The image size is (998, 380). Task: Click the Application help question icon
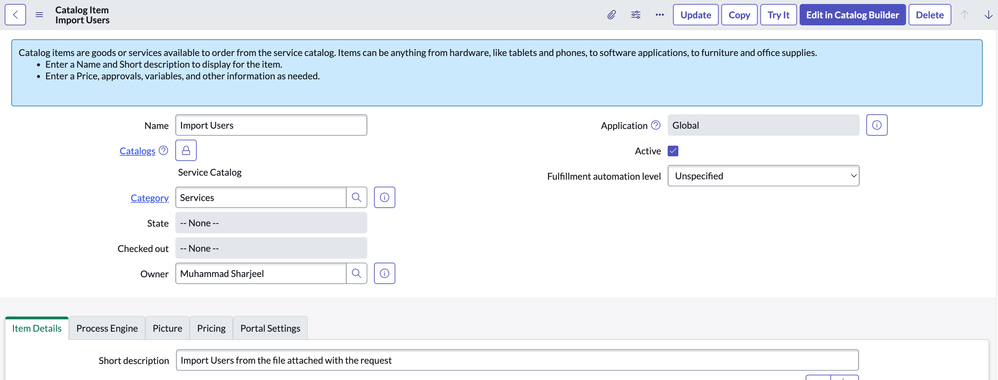click(x=656, y=125)
